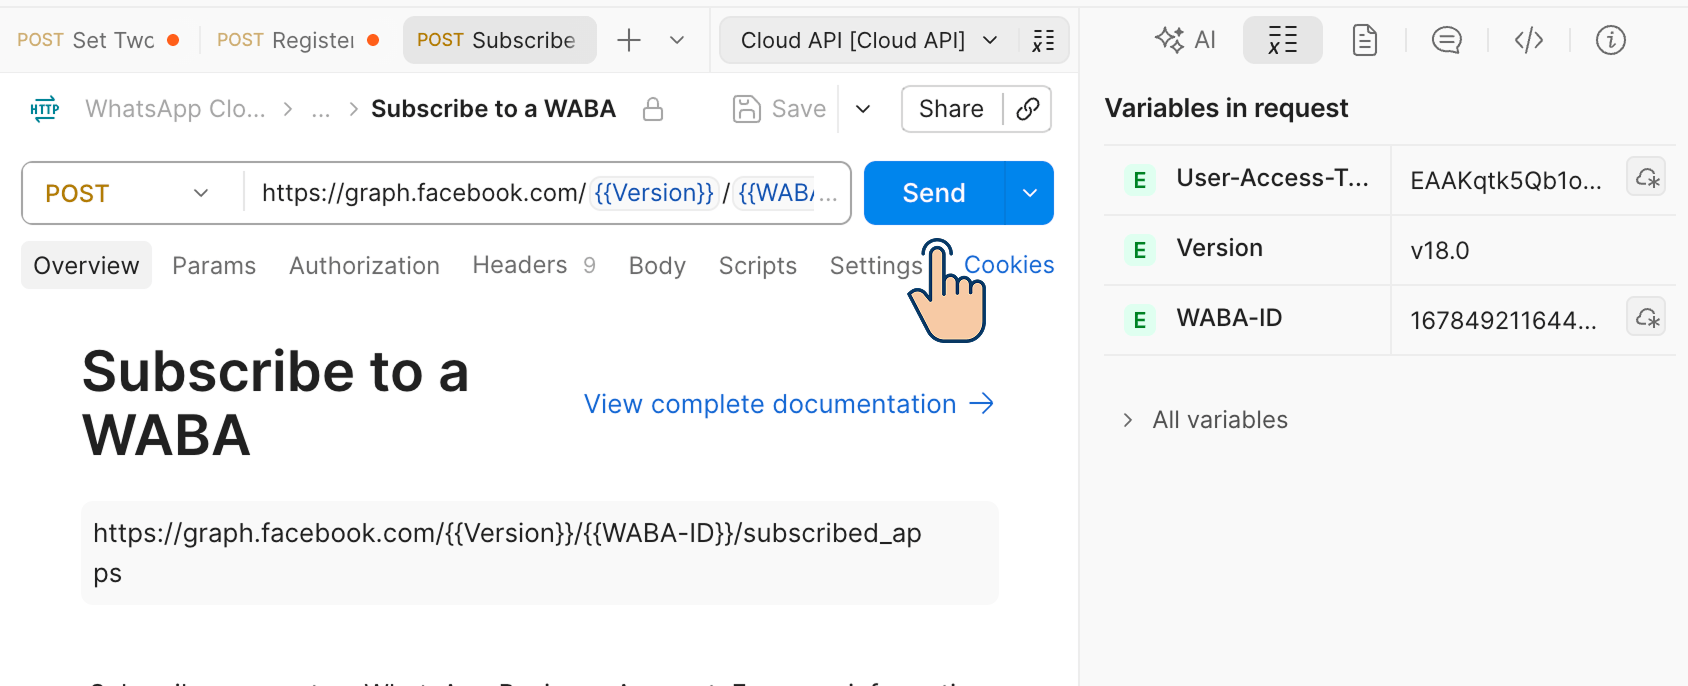1688x686 pixels.
Task: Click the Send button
Action: (x=934, y=193)
